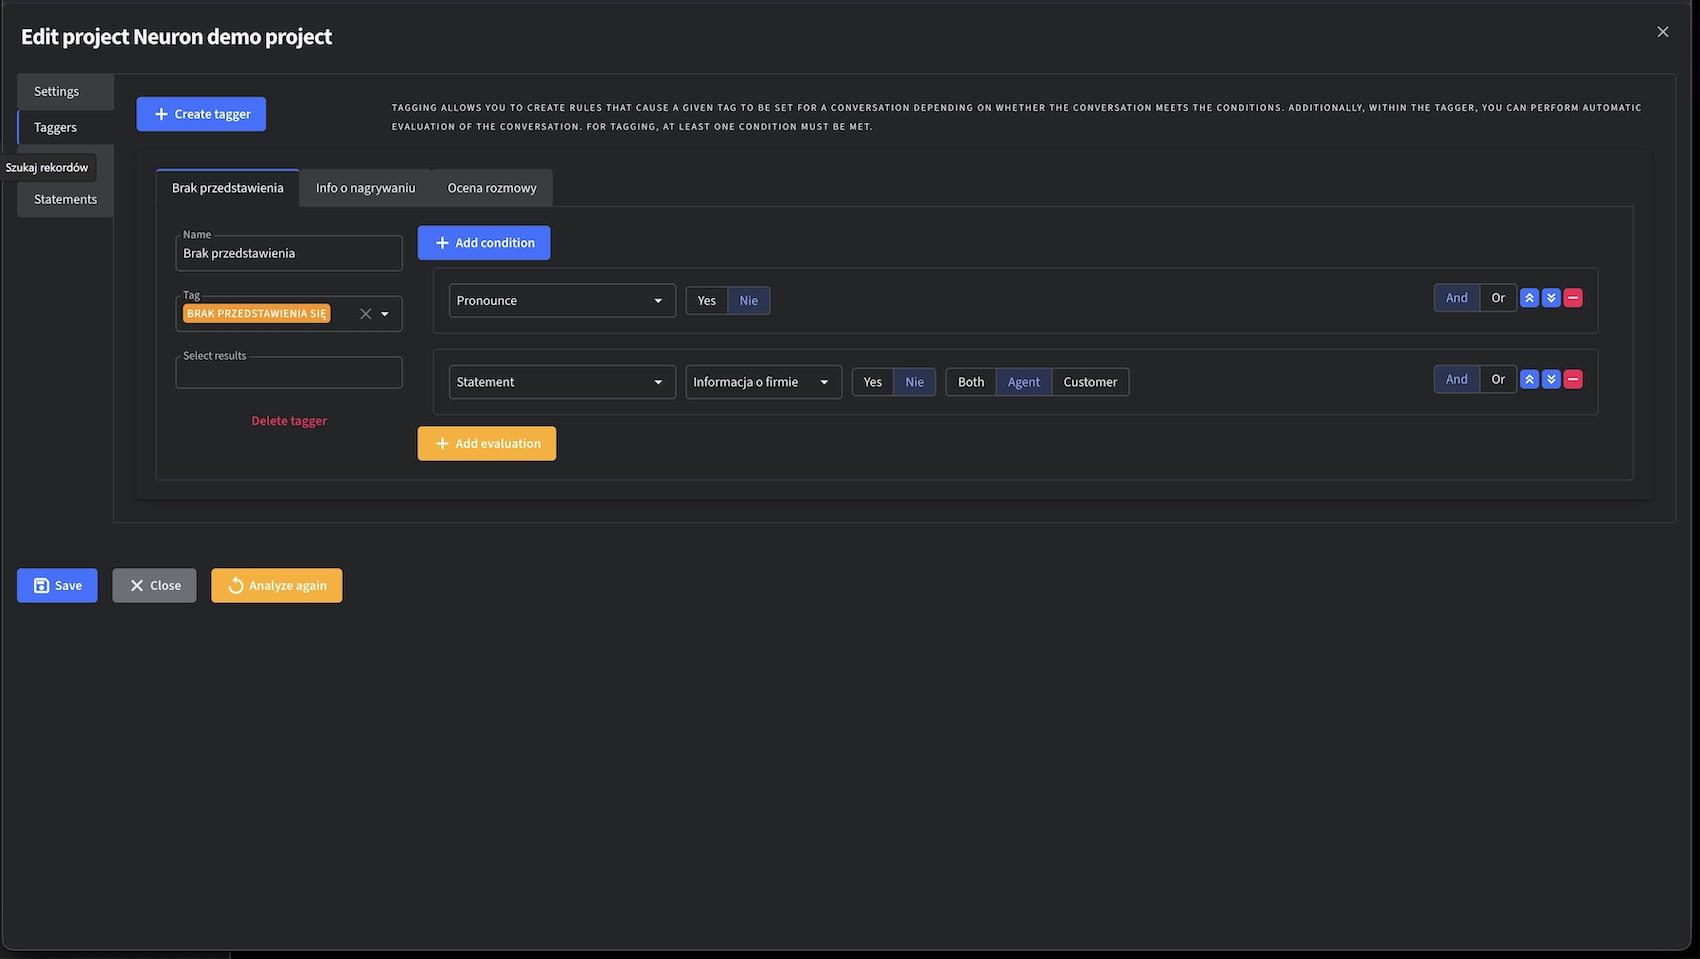Viewport: 1700px width, 959px height.
Task: Close the edit project dialog with X
Action: click(x=1663, y=32)
